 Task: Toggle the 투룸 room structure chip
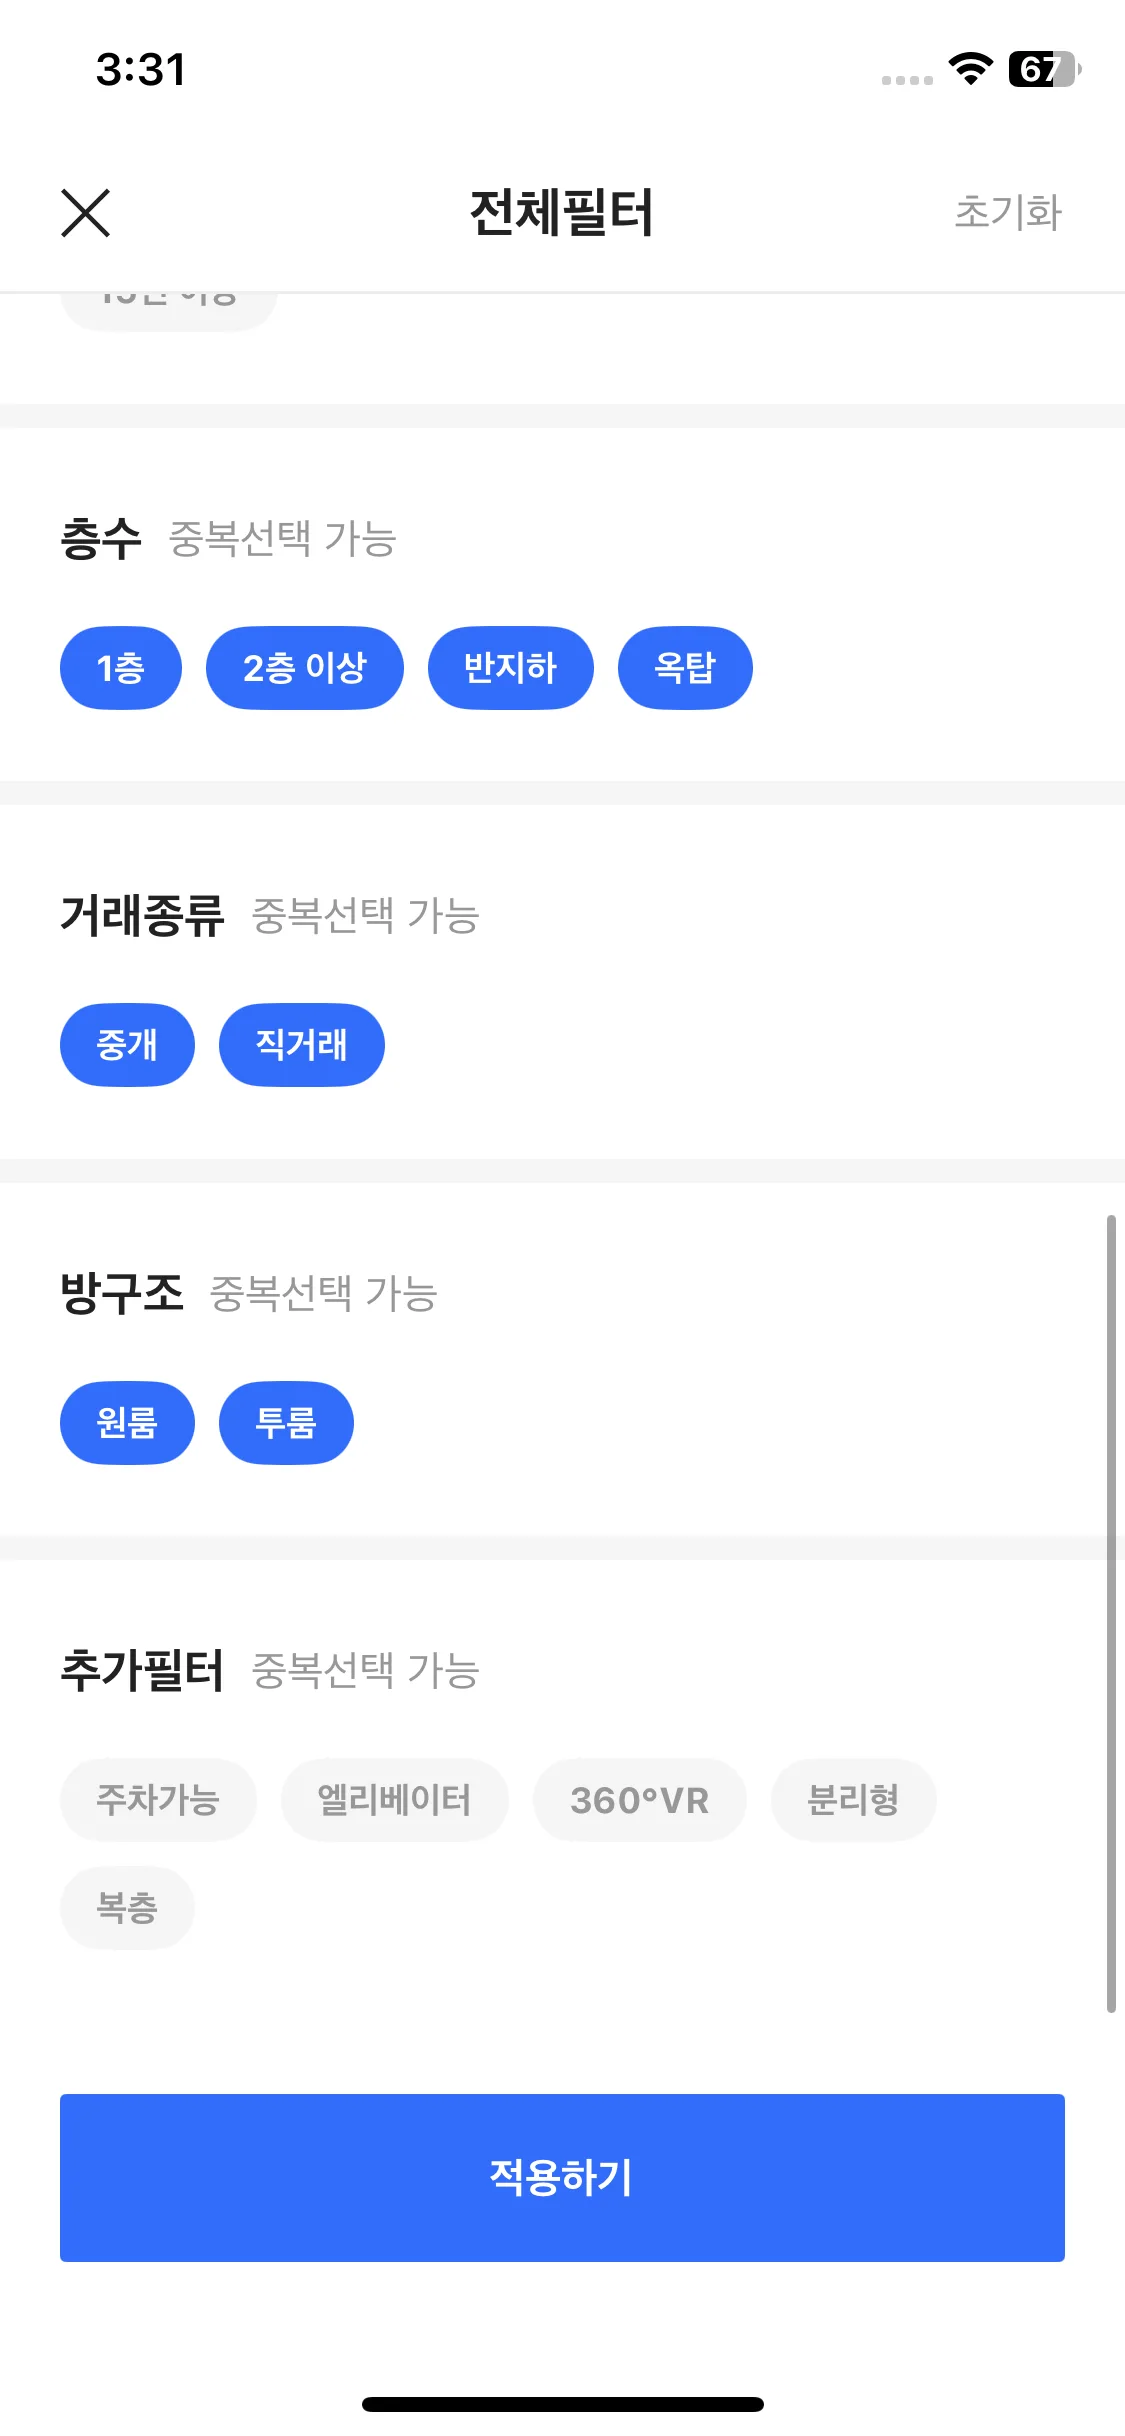click(x=286, y=1423)
